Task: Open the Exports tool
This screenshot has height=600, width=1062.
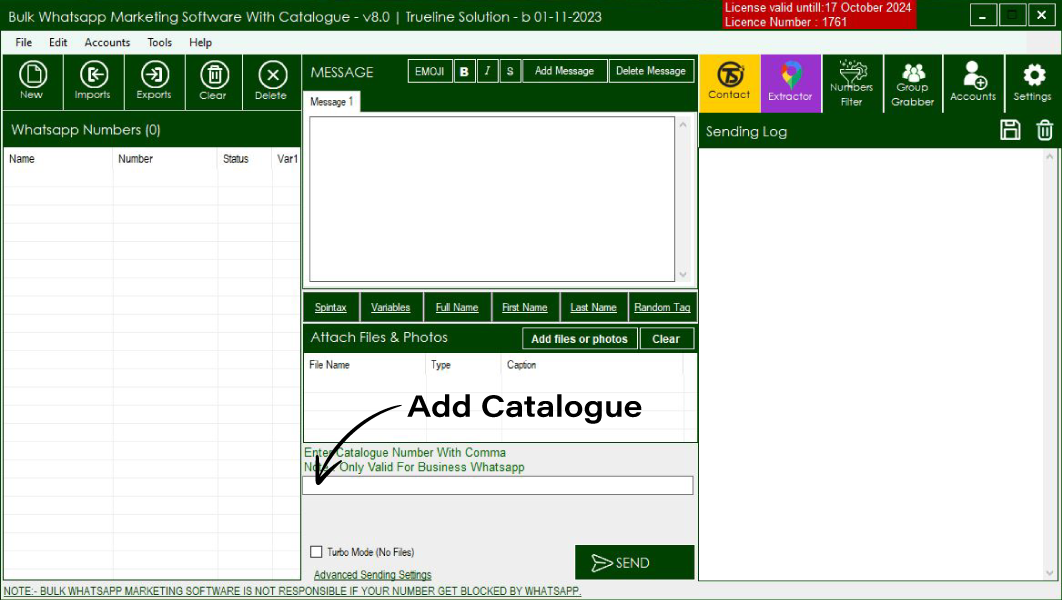Action: [x=154, y=81]
